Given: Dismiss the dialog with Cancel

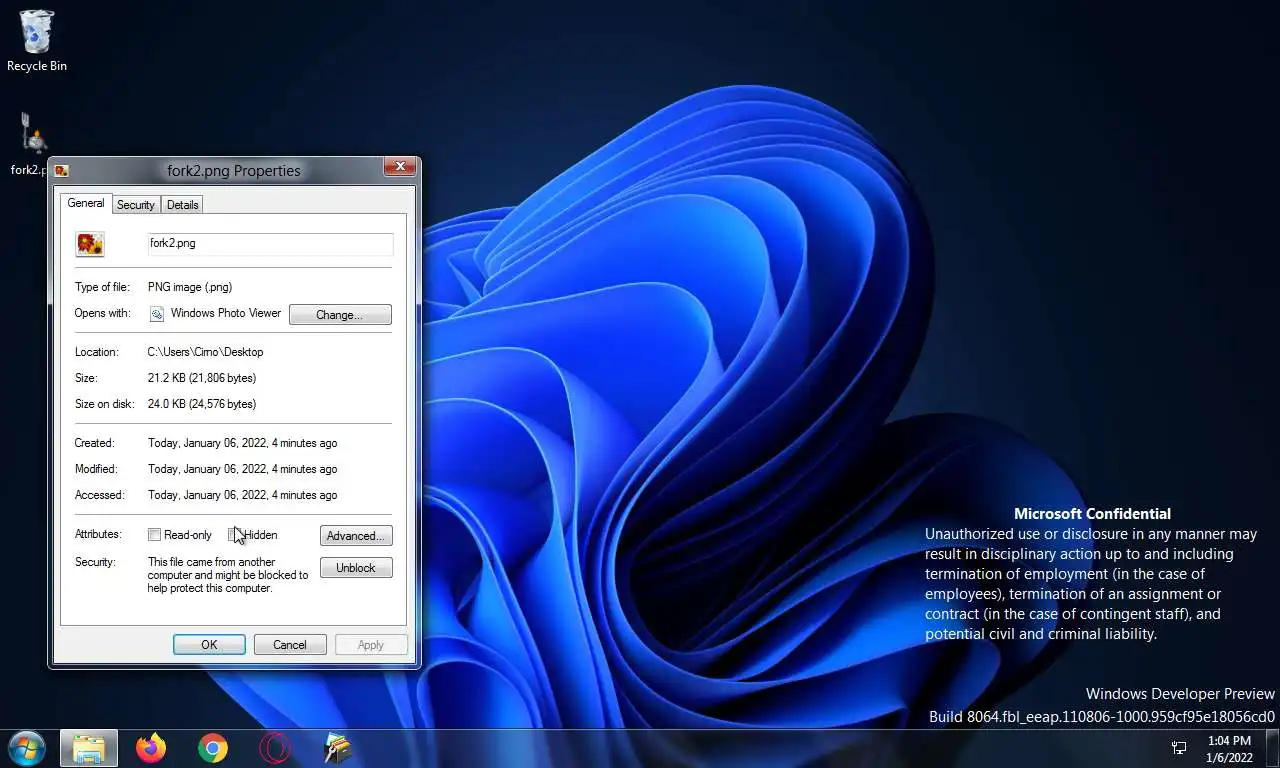Looking at the screenshot, I should (290, 645).
